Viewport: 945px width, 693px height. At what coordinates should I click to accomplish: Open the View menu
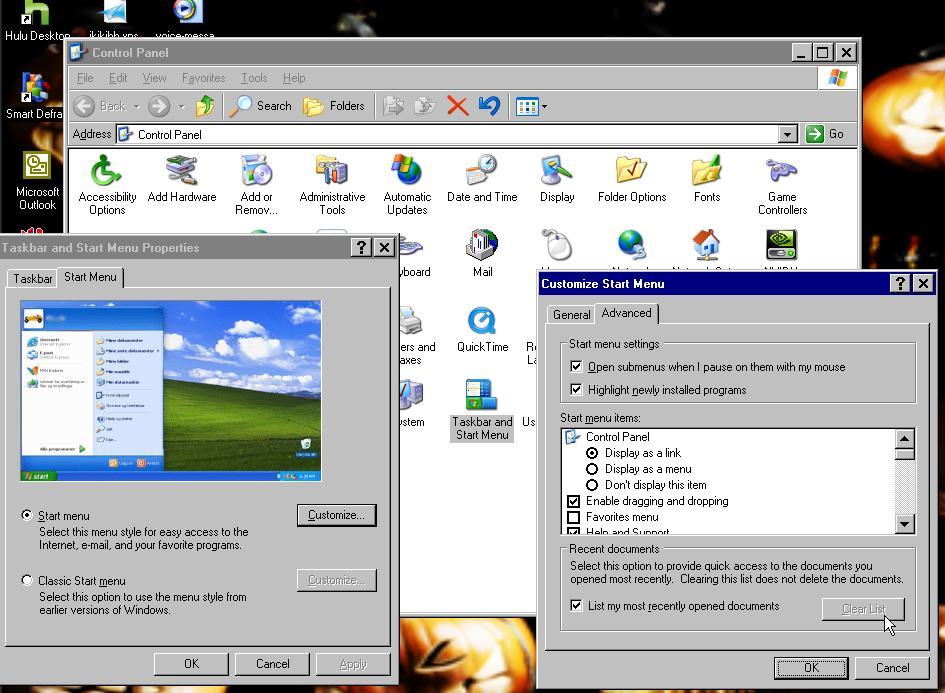(154, 78)
